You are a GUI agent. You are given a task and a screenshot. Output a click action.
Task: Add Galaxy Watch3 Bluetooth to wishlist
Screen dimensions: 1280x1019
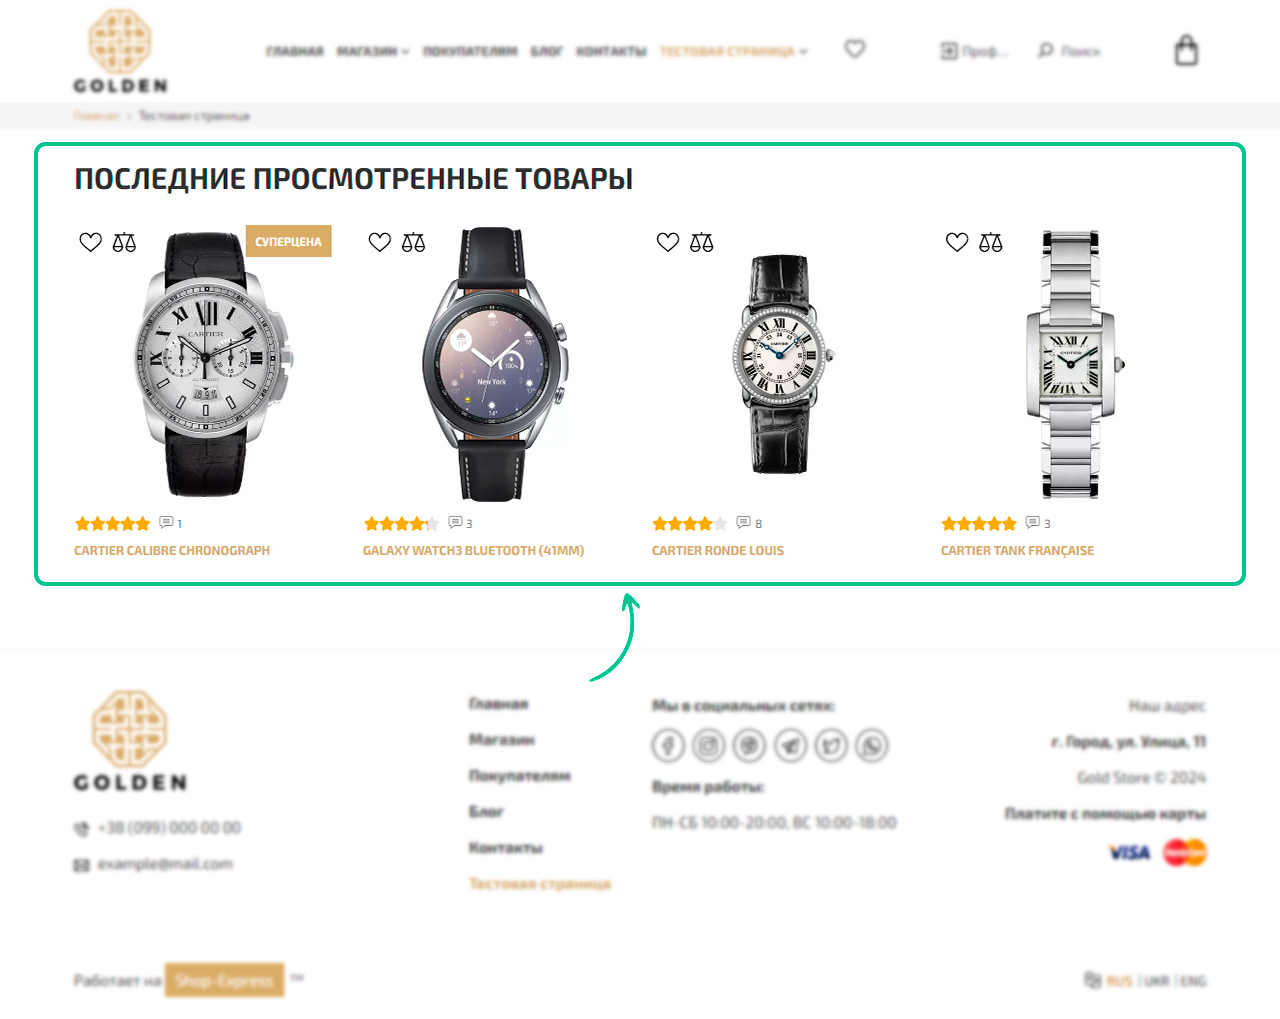coord(379,242)
